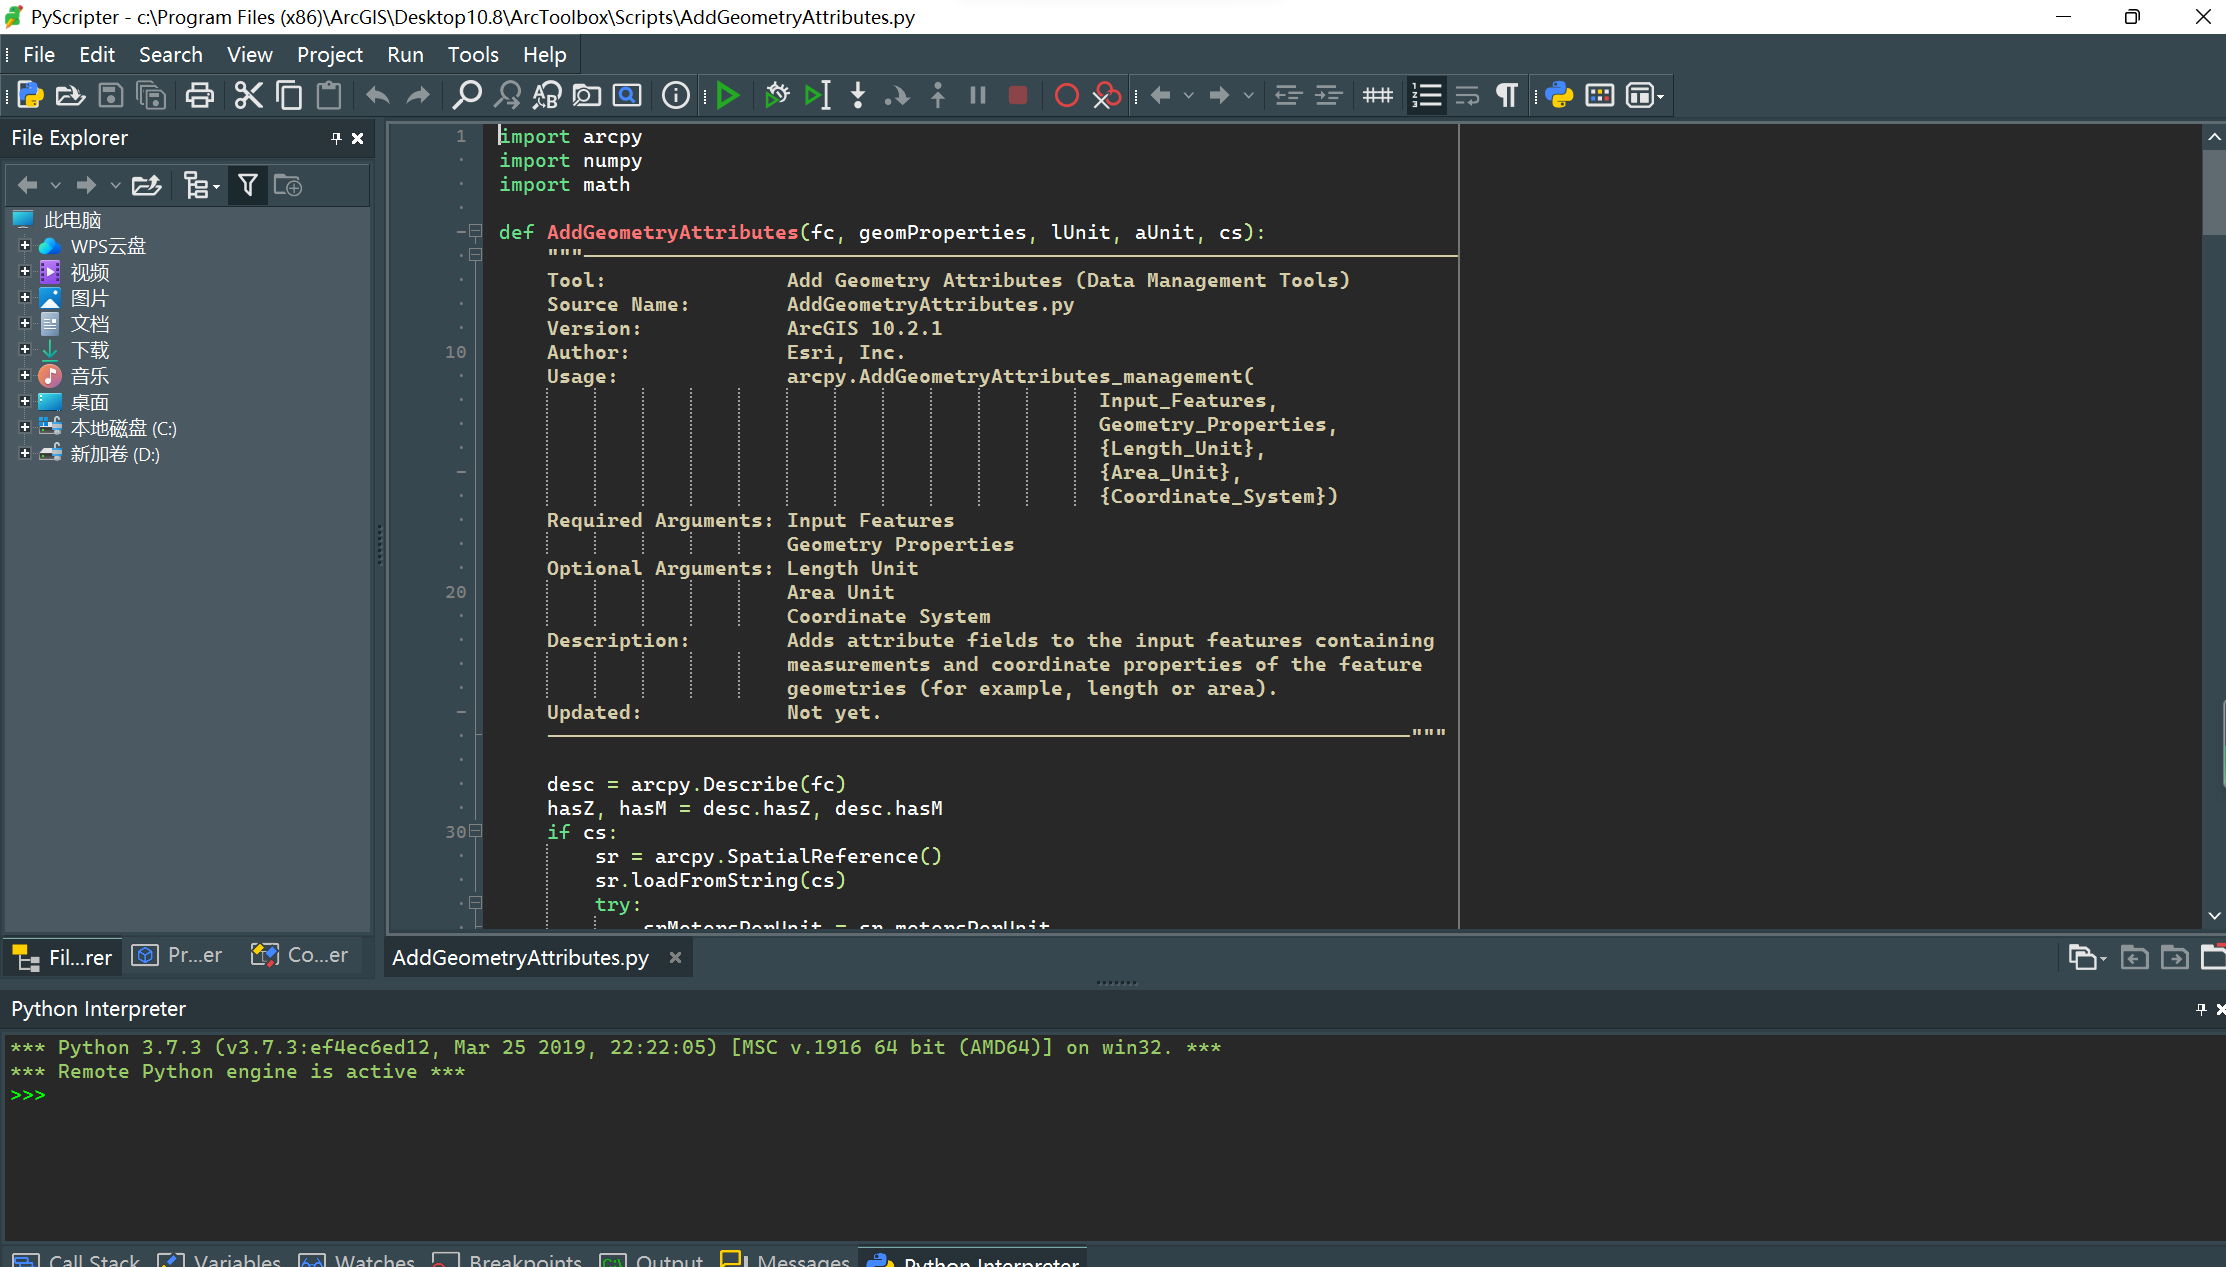Open the Styles palette toolbar icon
The height and width of the screenshot is (1267, 2226).
pyautogui.click(x=1599, y=96)
